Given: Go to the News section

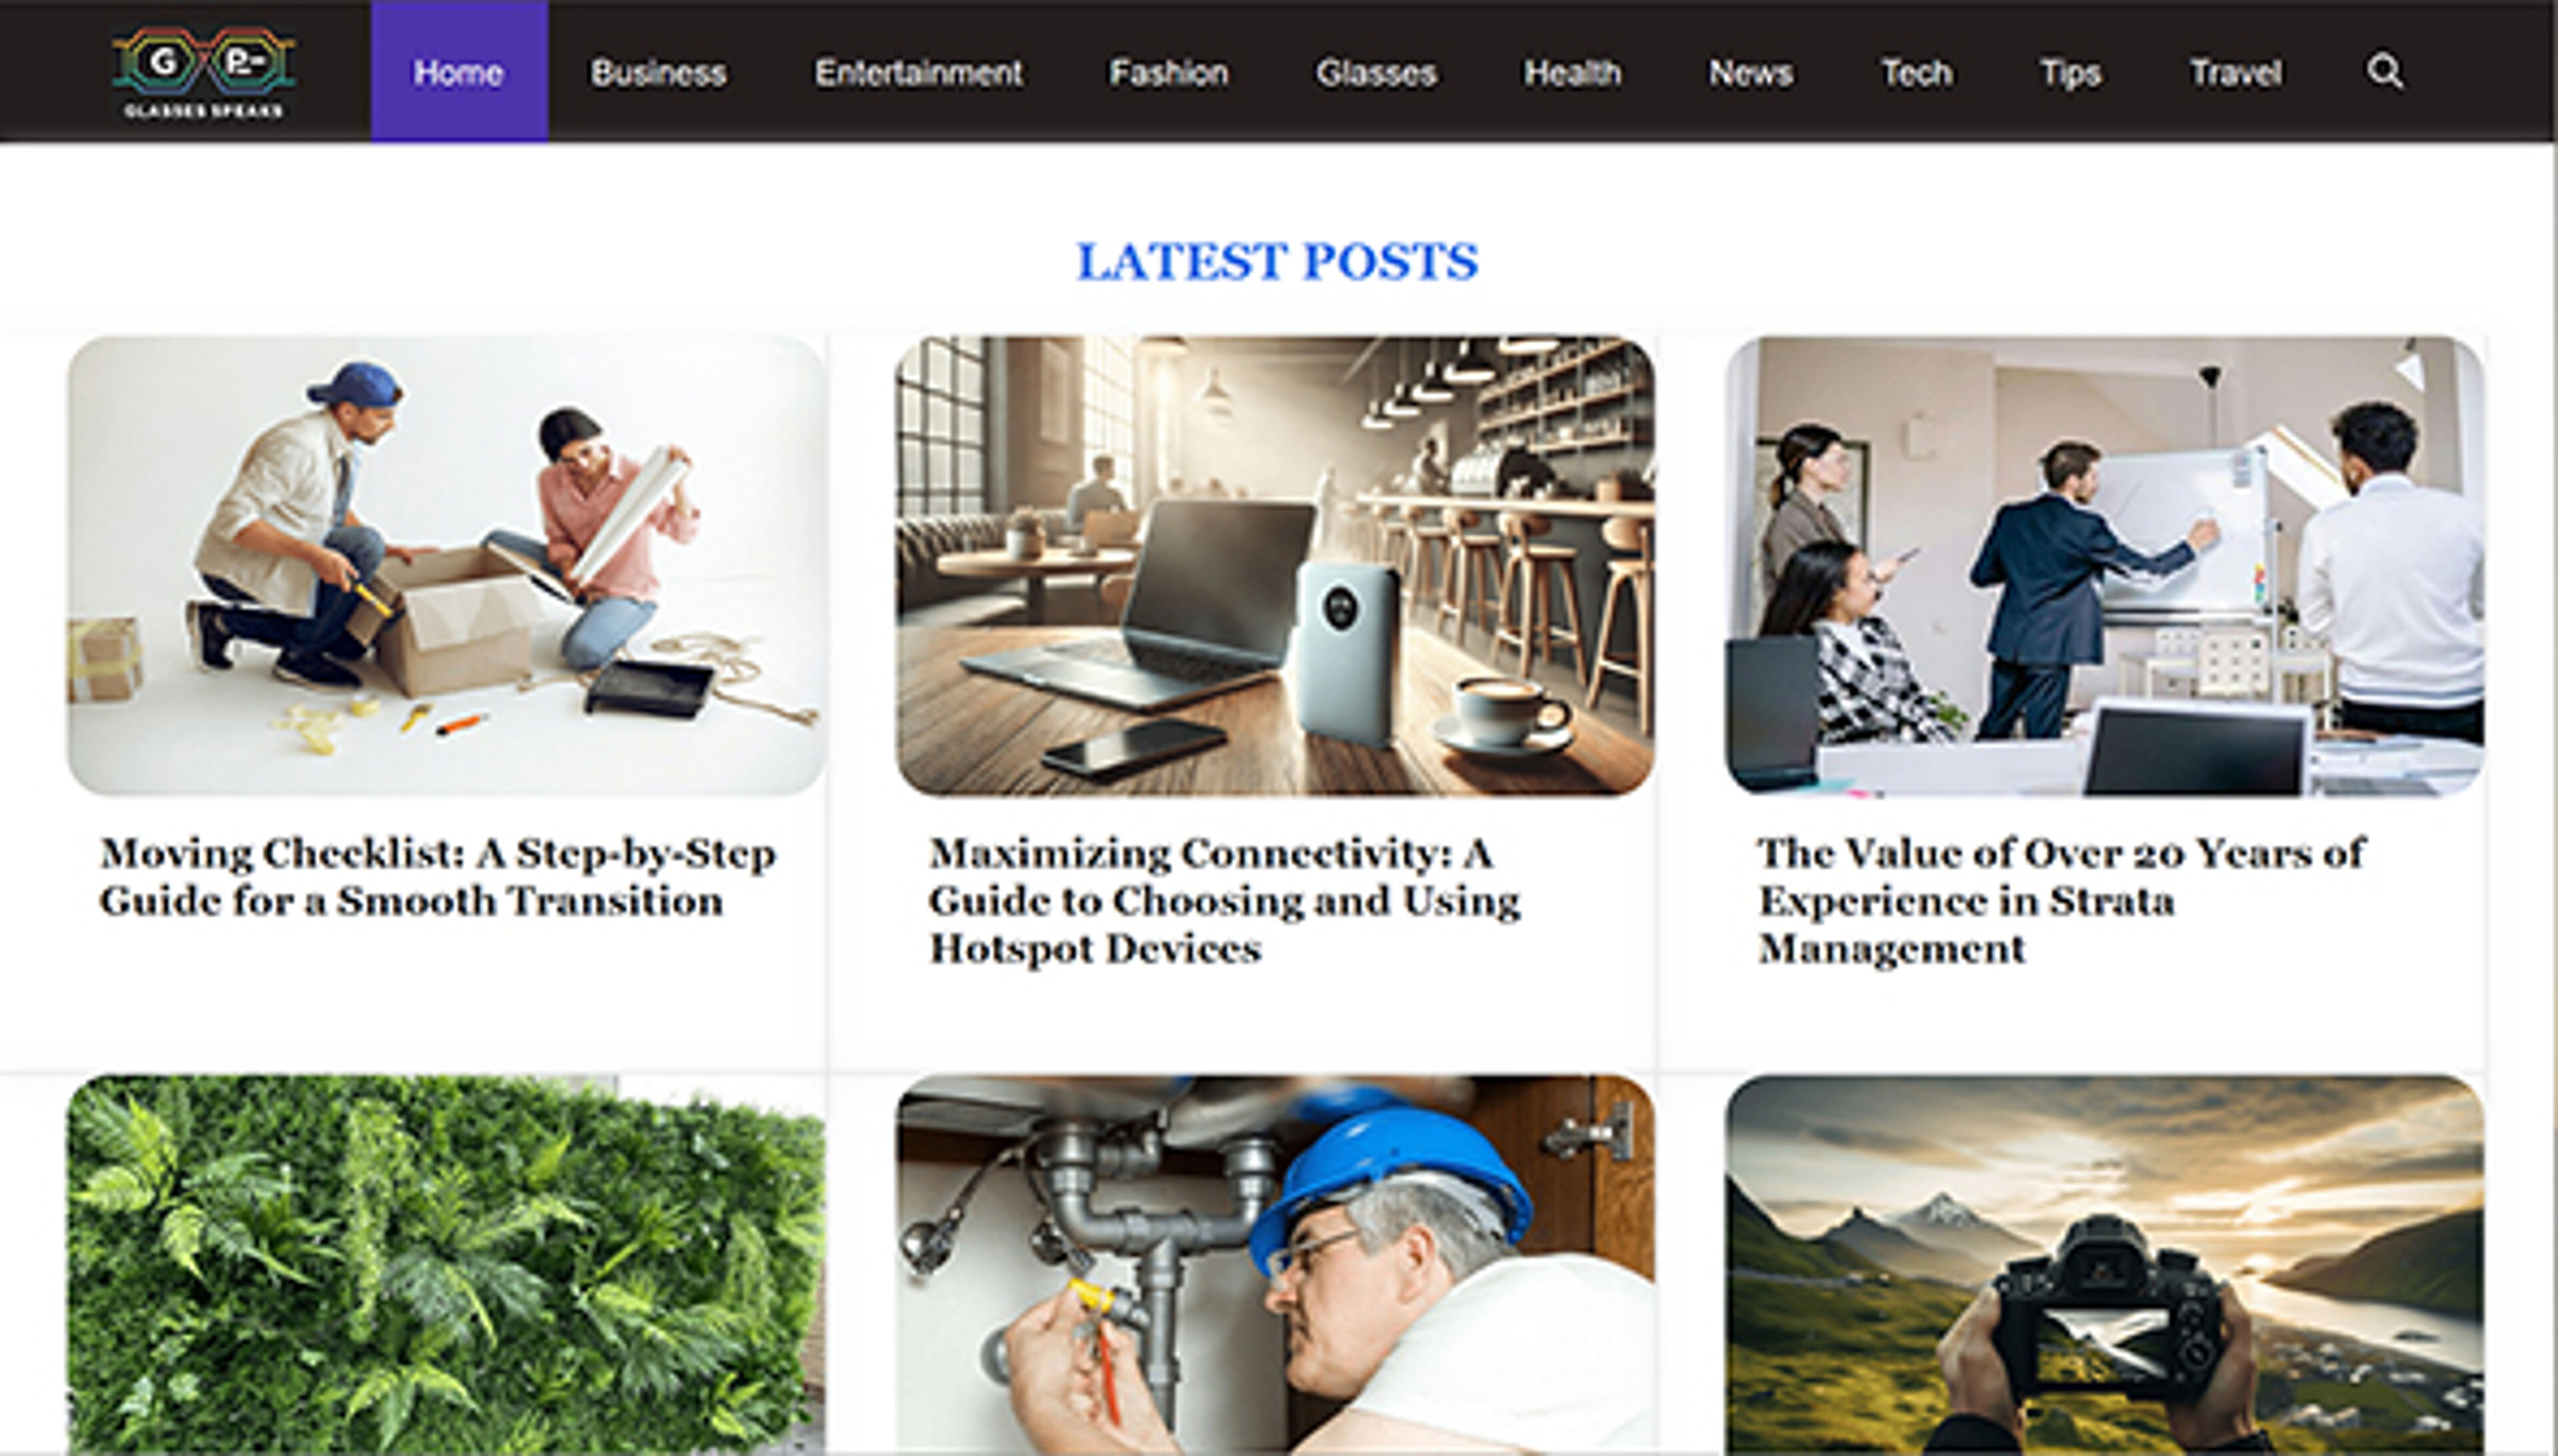Looking at the screenshot, I should [x=1750, y=73].
